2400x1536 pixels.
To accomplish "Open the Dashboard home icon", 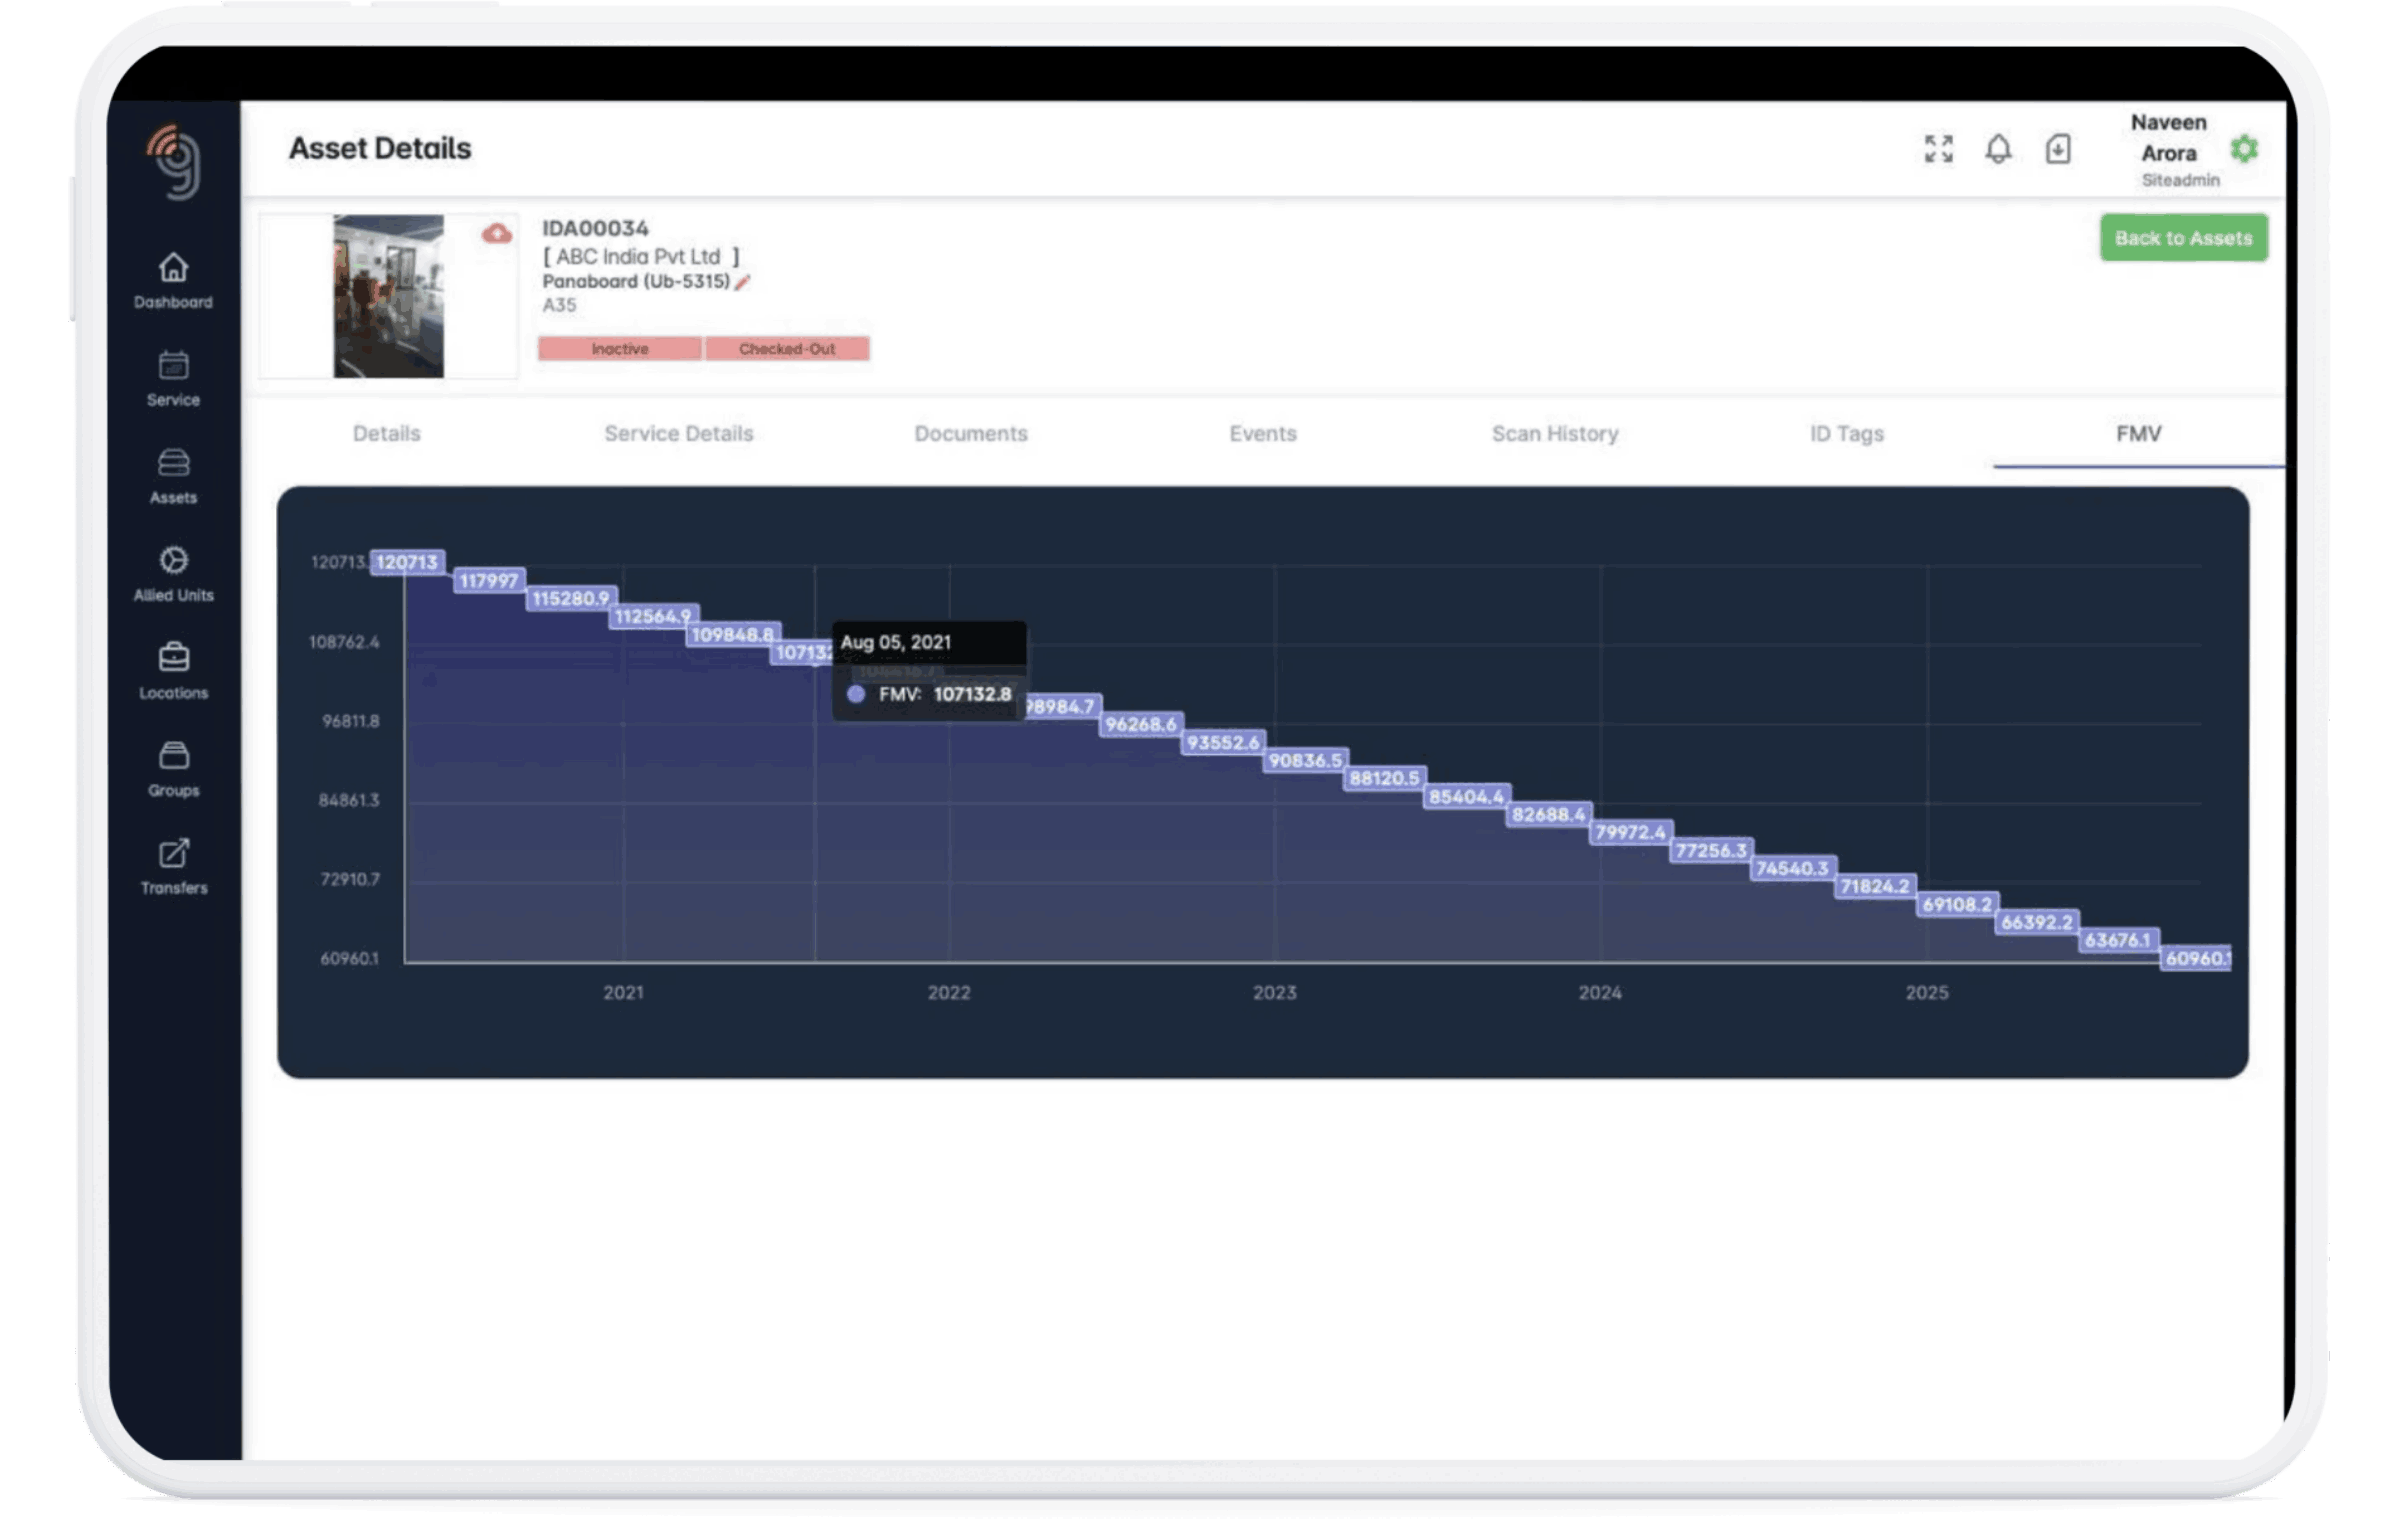I will pyautogui.click(x=173, y=268).
